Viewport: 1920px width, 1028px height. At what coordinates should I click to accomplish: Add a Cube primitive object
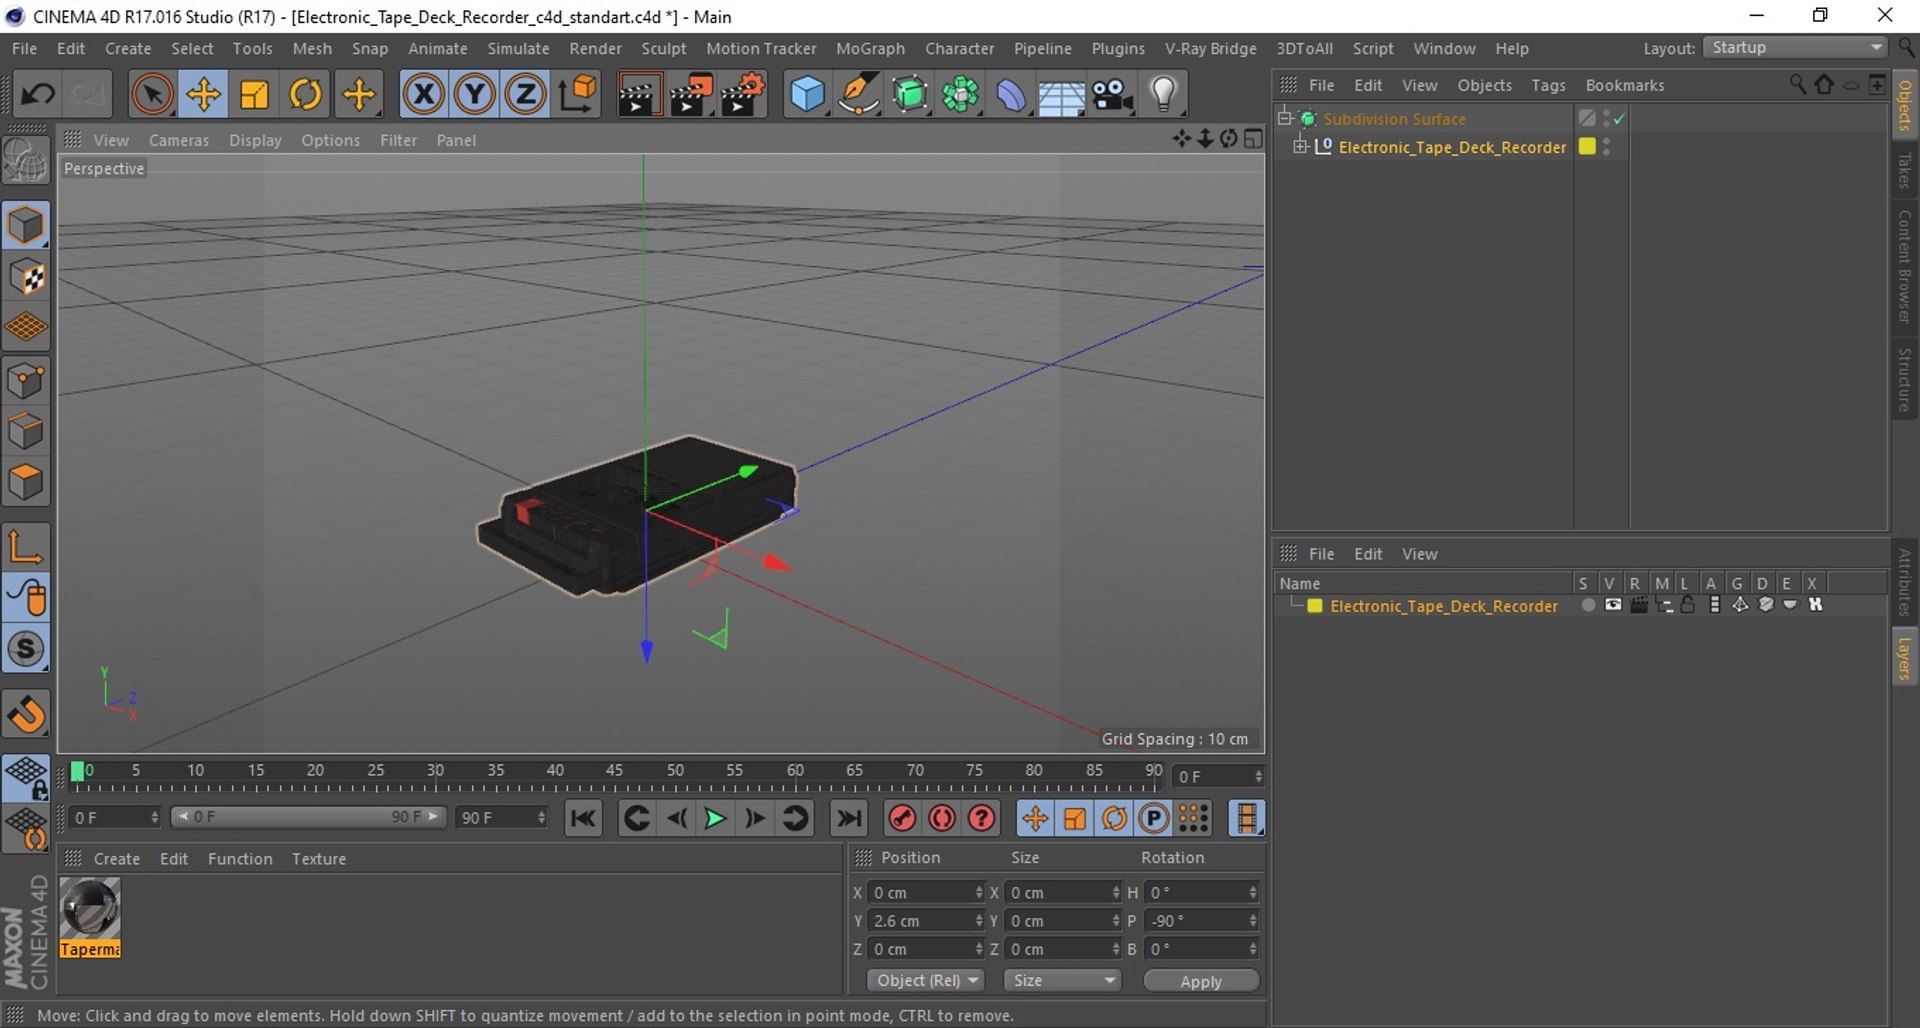[807, 95]
